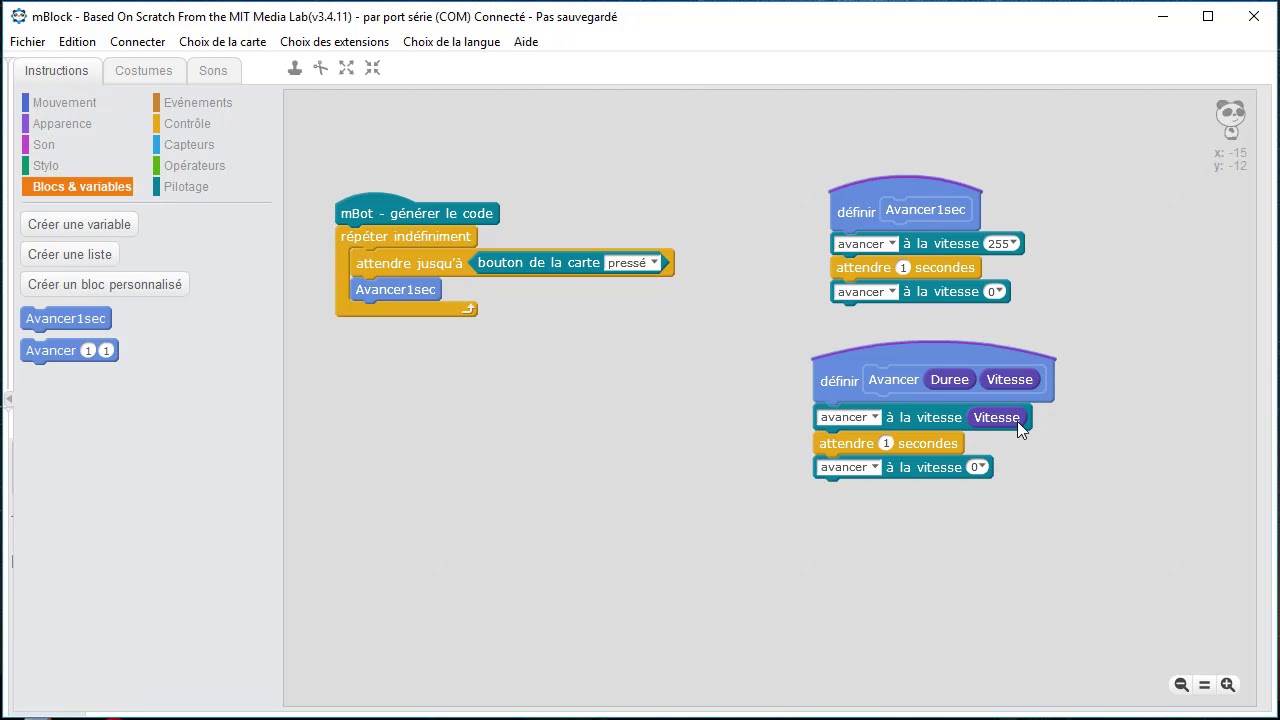
Task: Select the Blocs & variables category
Action: [x=77, y=187]
